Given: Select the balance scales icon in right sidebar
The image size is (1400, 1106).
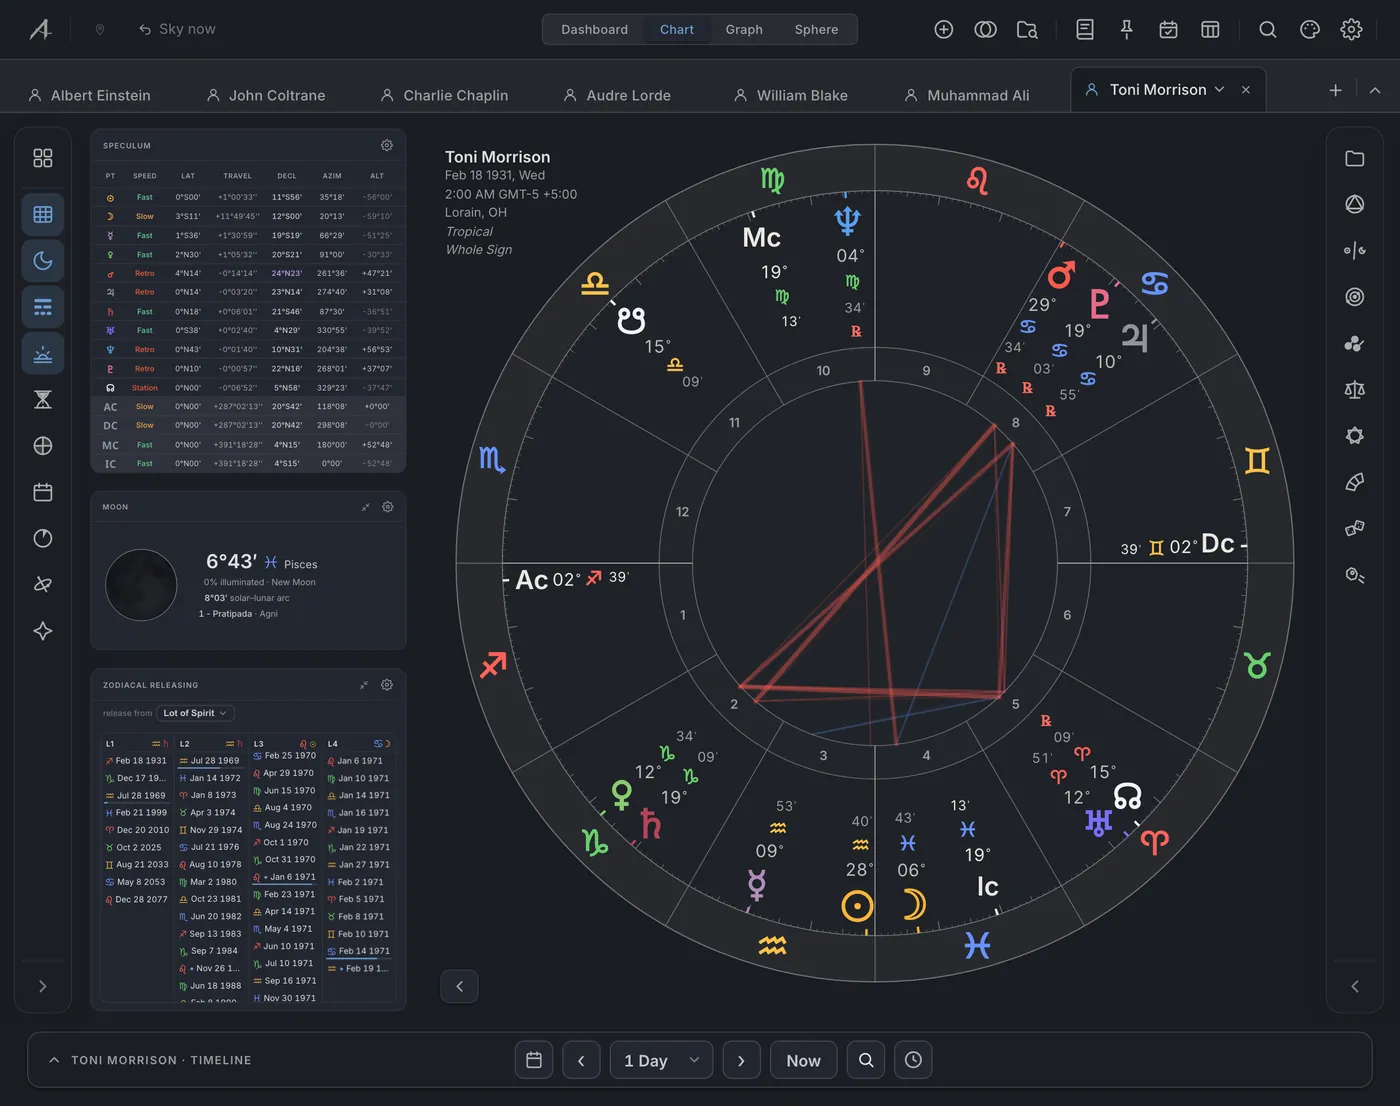Looking at the screenshot, I should coord(1355,390).
